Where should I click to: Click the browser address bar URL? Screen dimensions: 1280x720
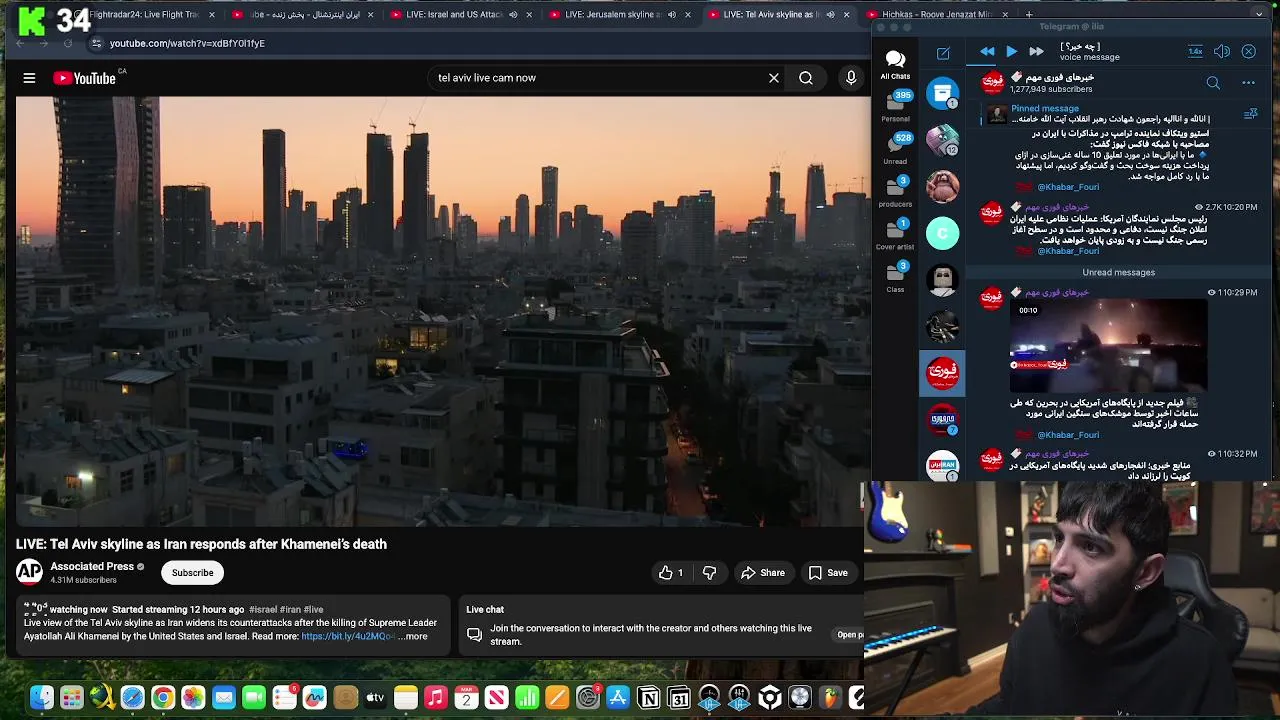187,43
